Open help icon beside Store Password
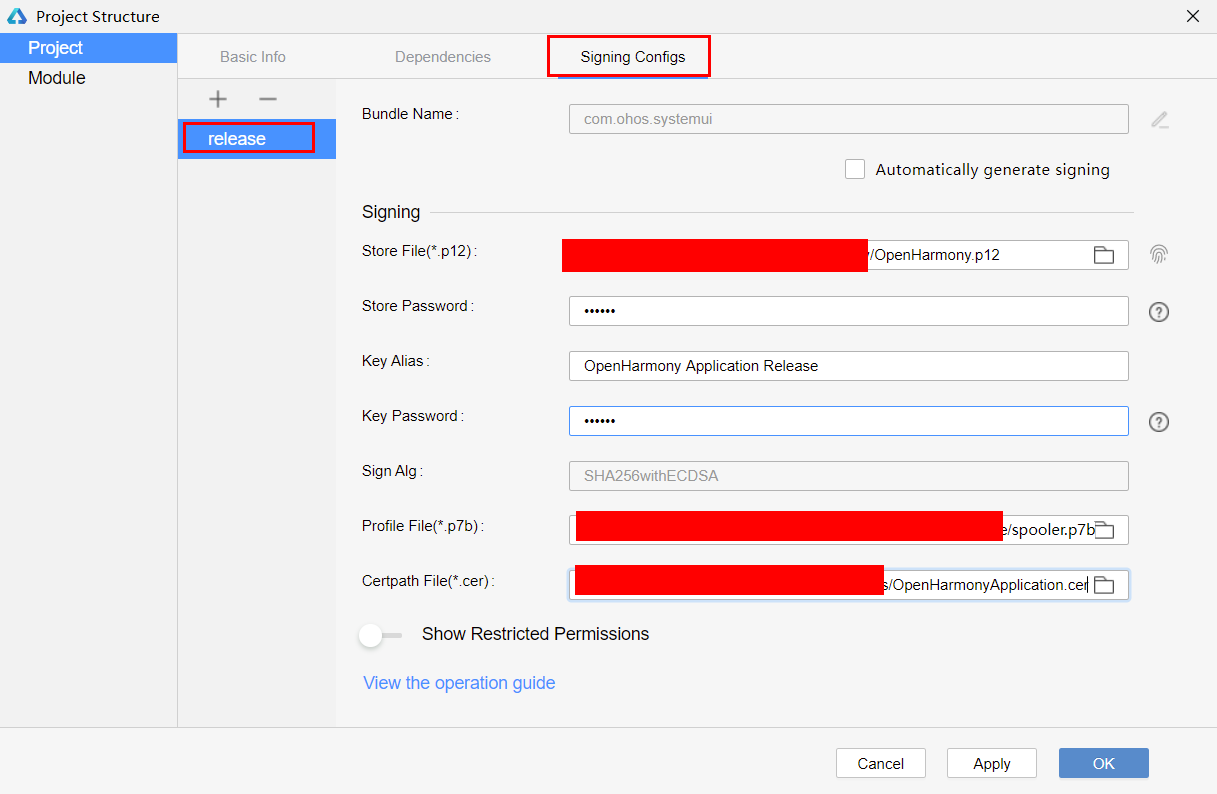Image resolution: width=1217 pixels, height=794 pixels. (1158, 312)
